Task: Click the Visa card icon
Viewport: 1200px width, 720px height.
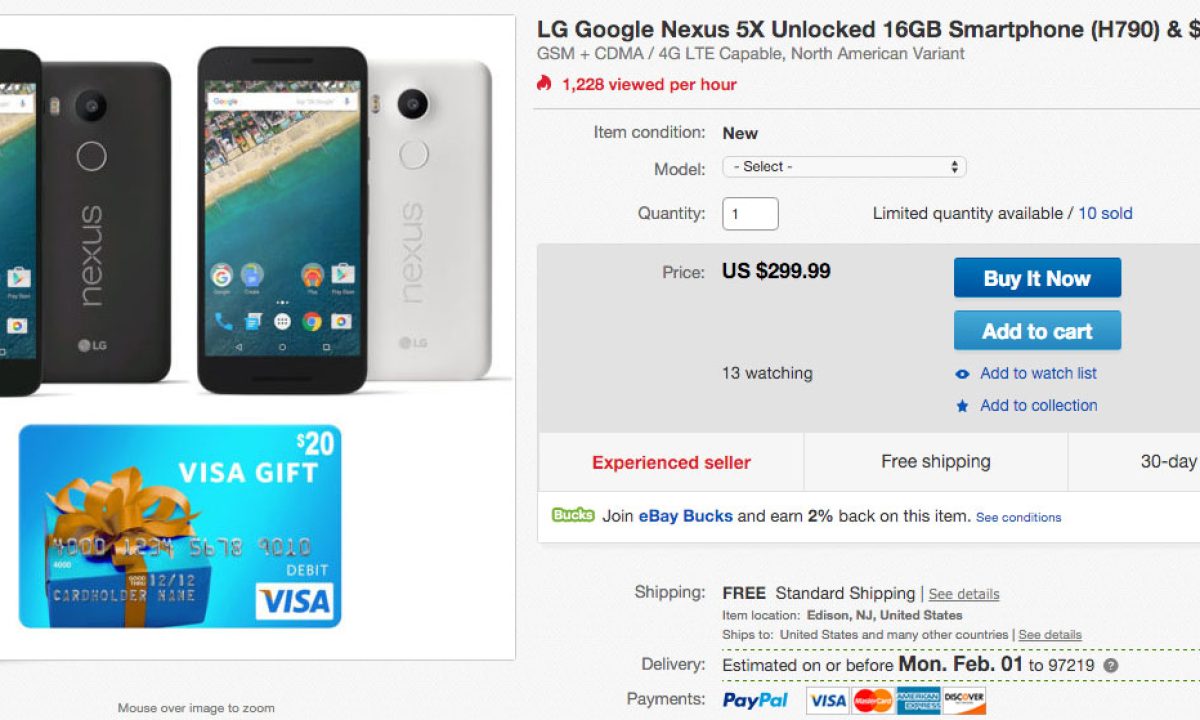Action: [x=827, y=700]
